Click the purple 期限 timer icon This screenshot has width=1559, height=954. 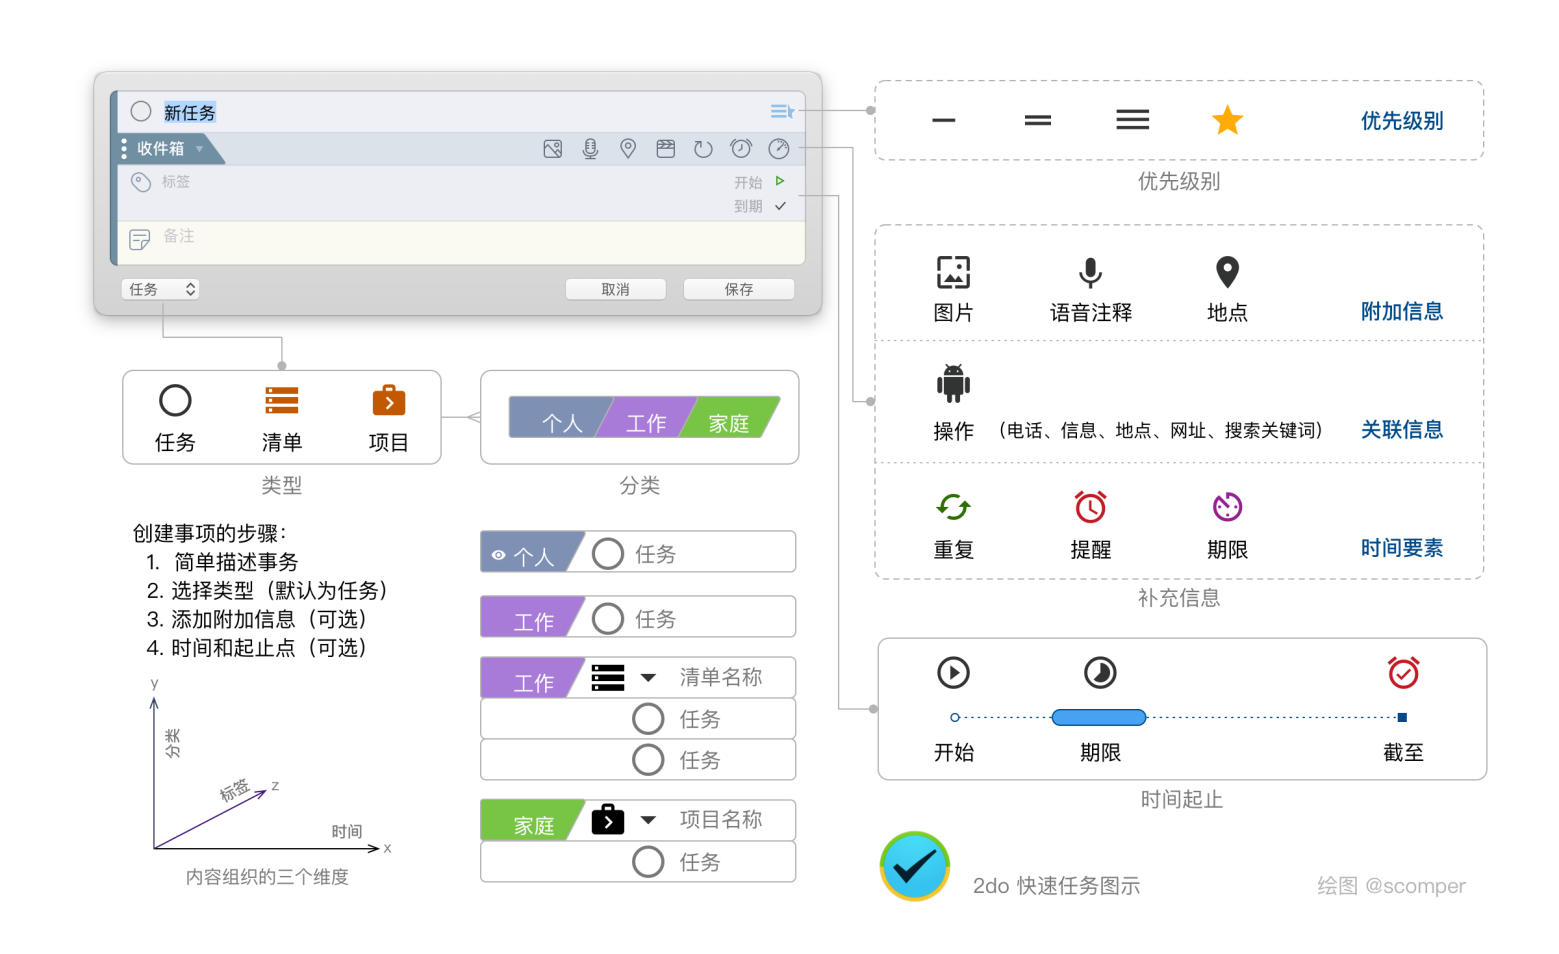[1227, 507]
